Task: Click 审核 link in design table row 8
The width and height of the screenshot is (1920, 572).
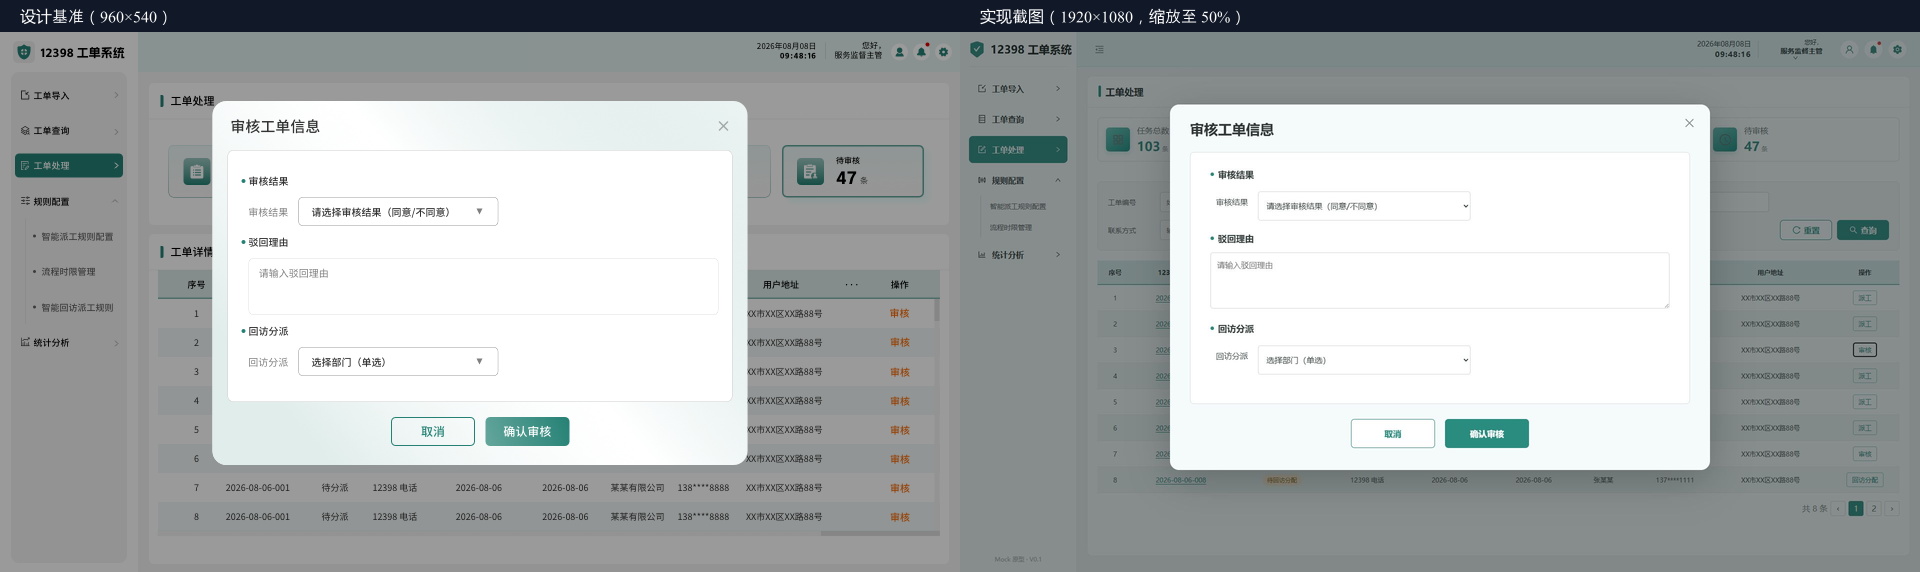Action: pyautogui.click(x=900, y=517)
